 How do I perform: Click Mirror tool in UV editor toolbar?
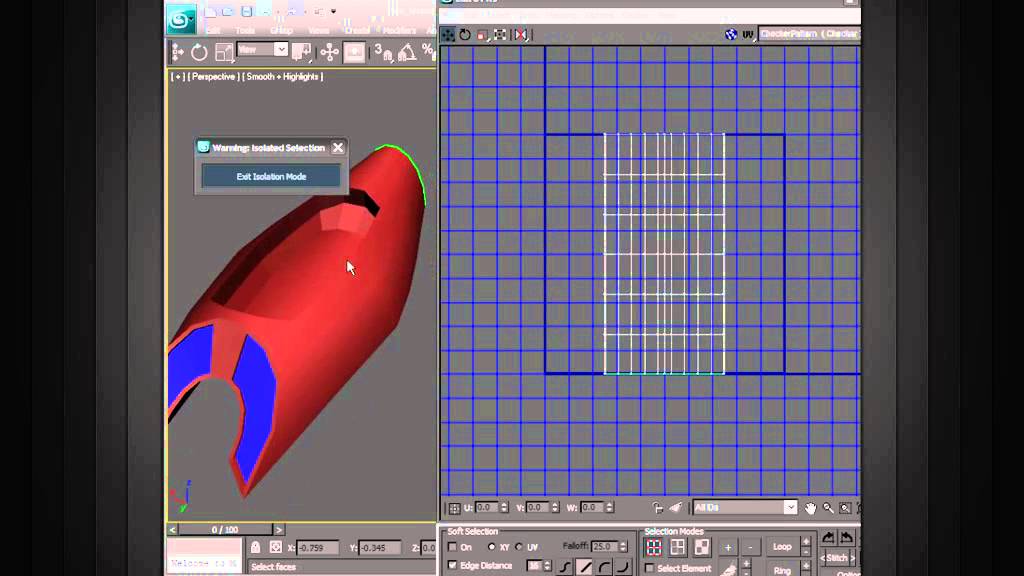pos(520,35)
